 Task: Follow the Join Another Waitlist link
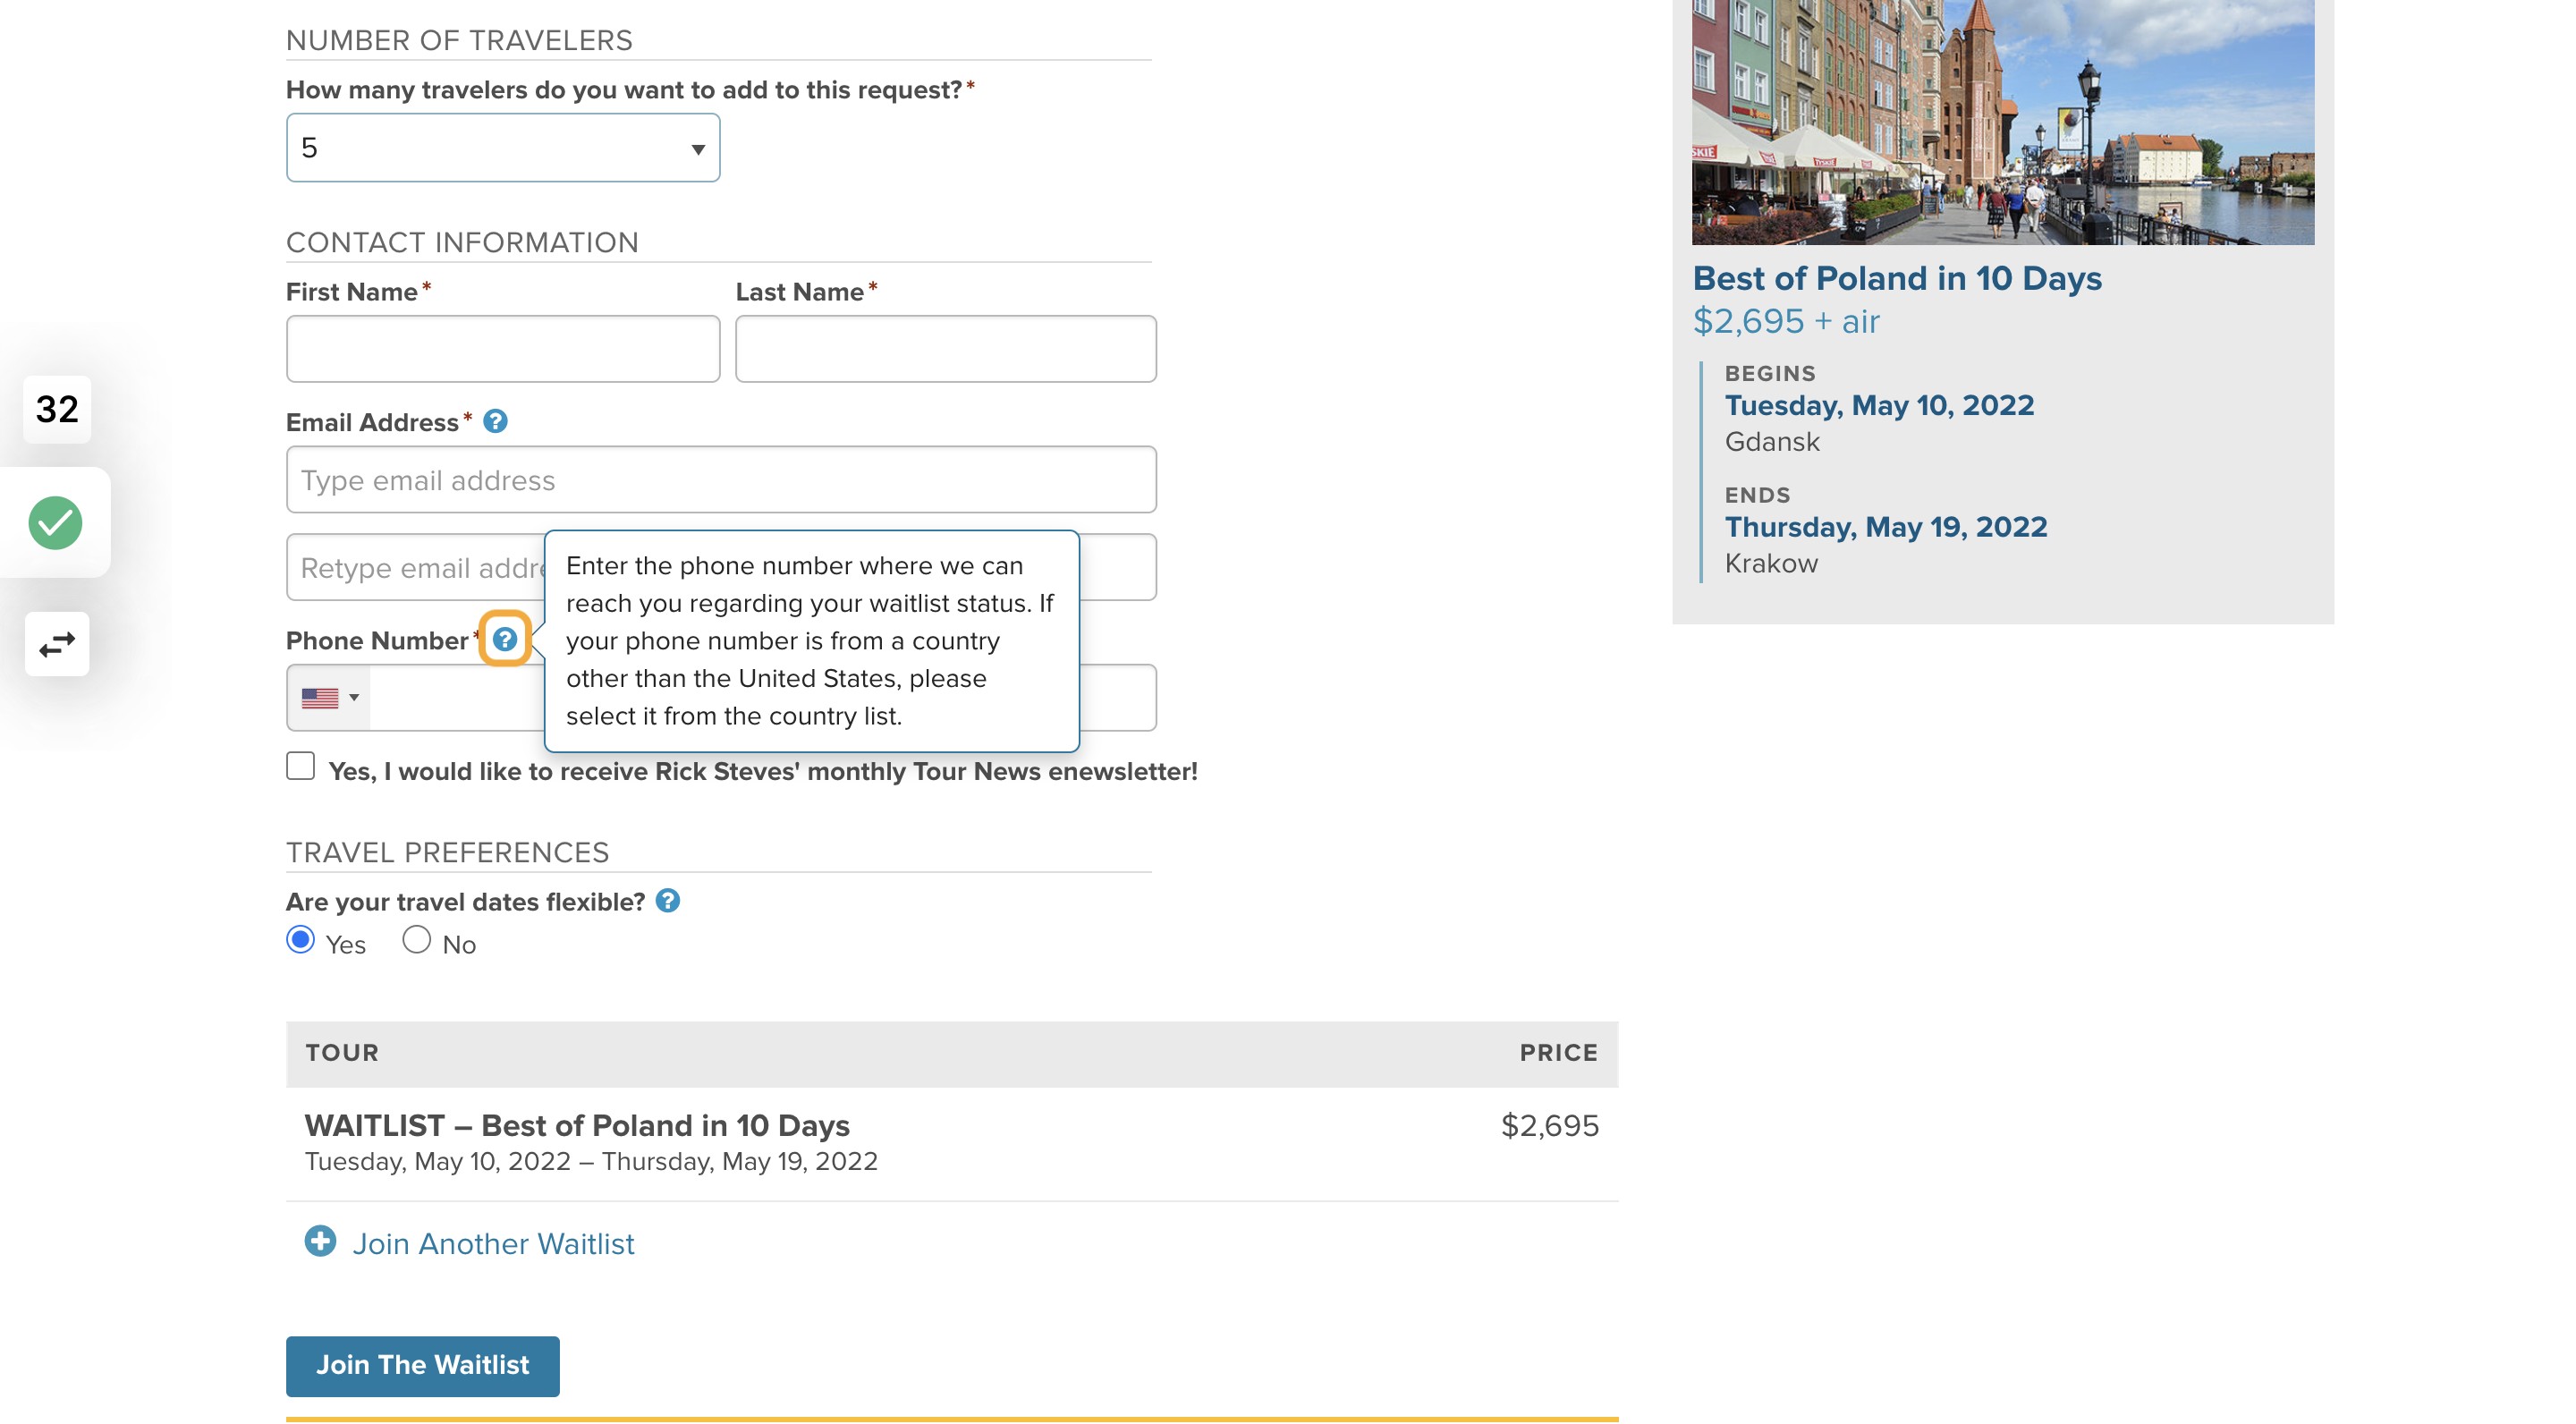(493, 1243)
